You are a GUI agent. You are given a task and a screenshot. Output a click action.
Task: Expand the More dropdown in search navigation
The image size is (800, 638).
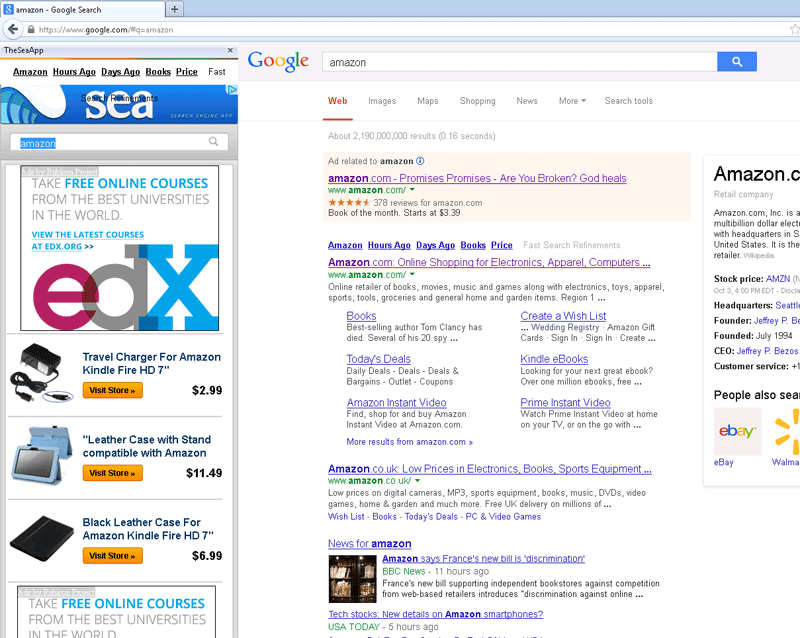[x=572, y=101]
